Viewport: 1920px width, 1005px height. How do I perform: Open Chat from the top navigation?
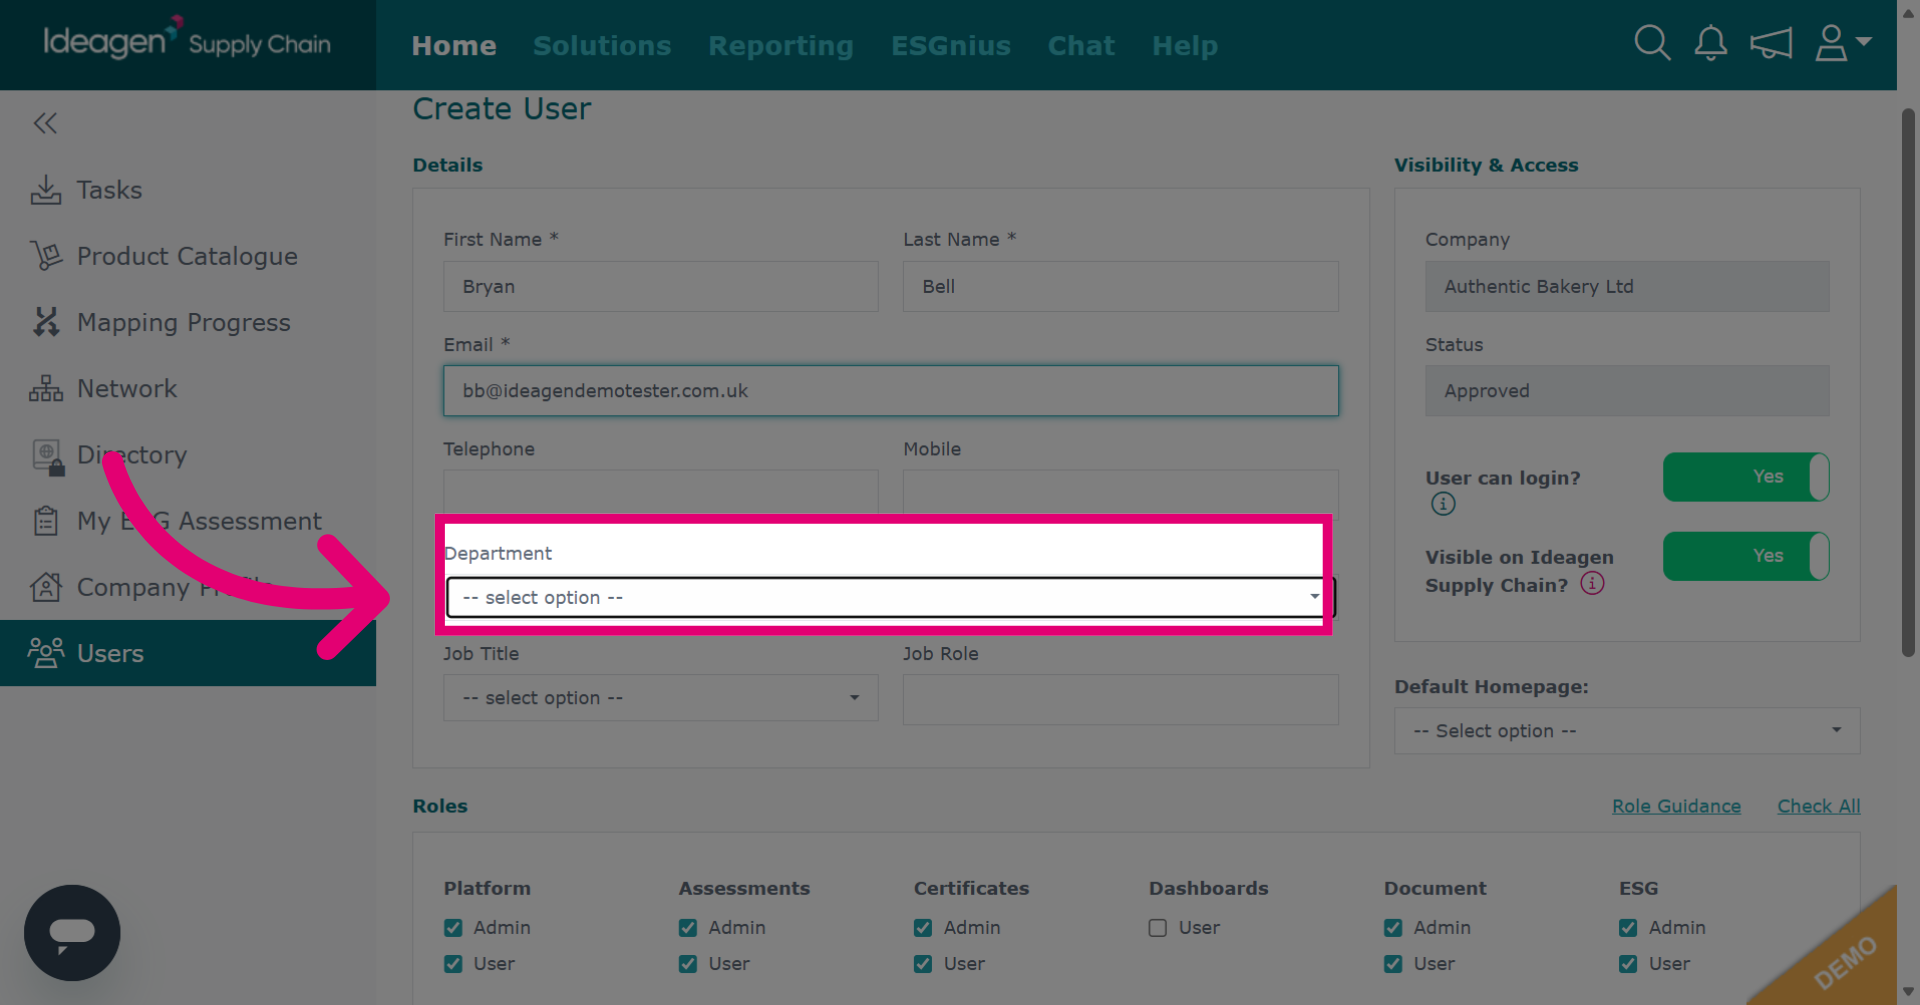click(x=1081, y=45)
